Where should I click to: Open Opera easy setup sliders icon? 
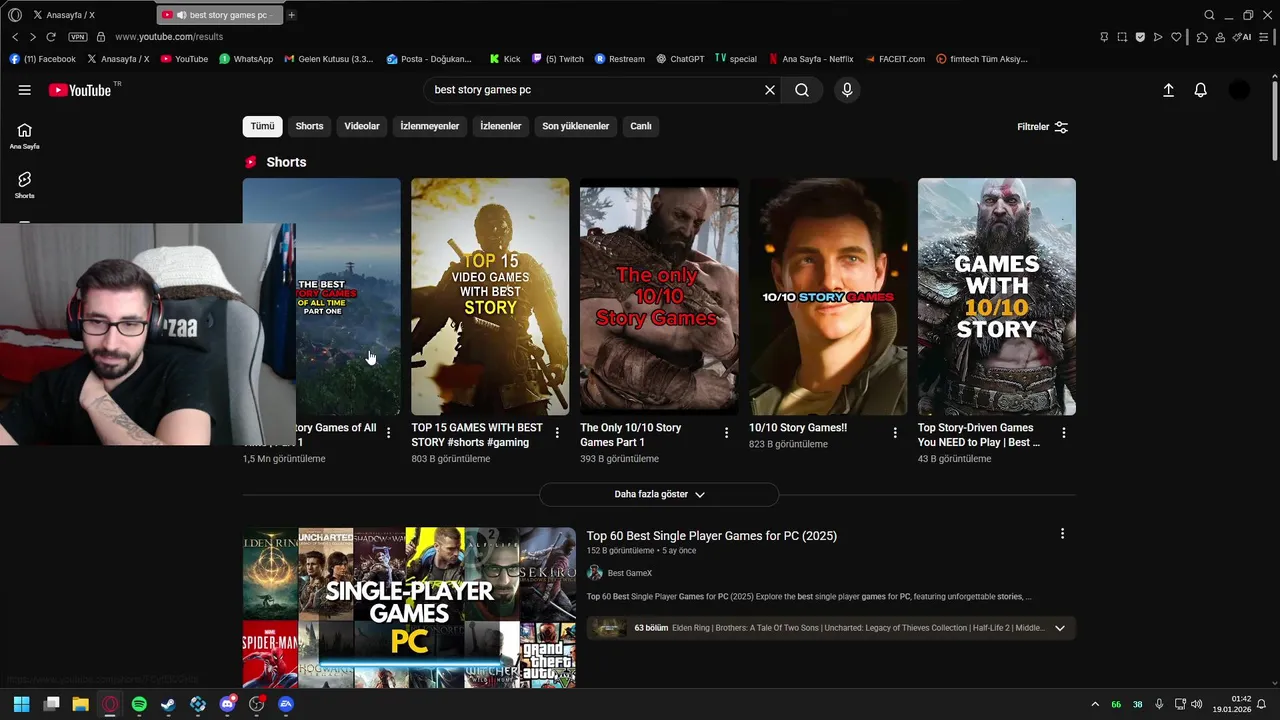tap(1266, 37)
